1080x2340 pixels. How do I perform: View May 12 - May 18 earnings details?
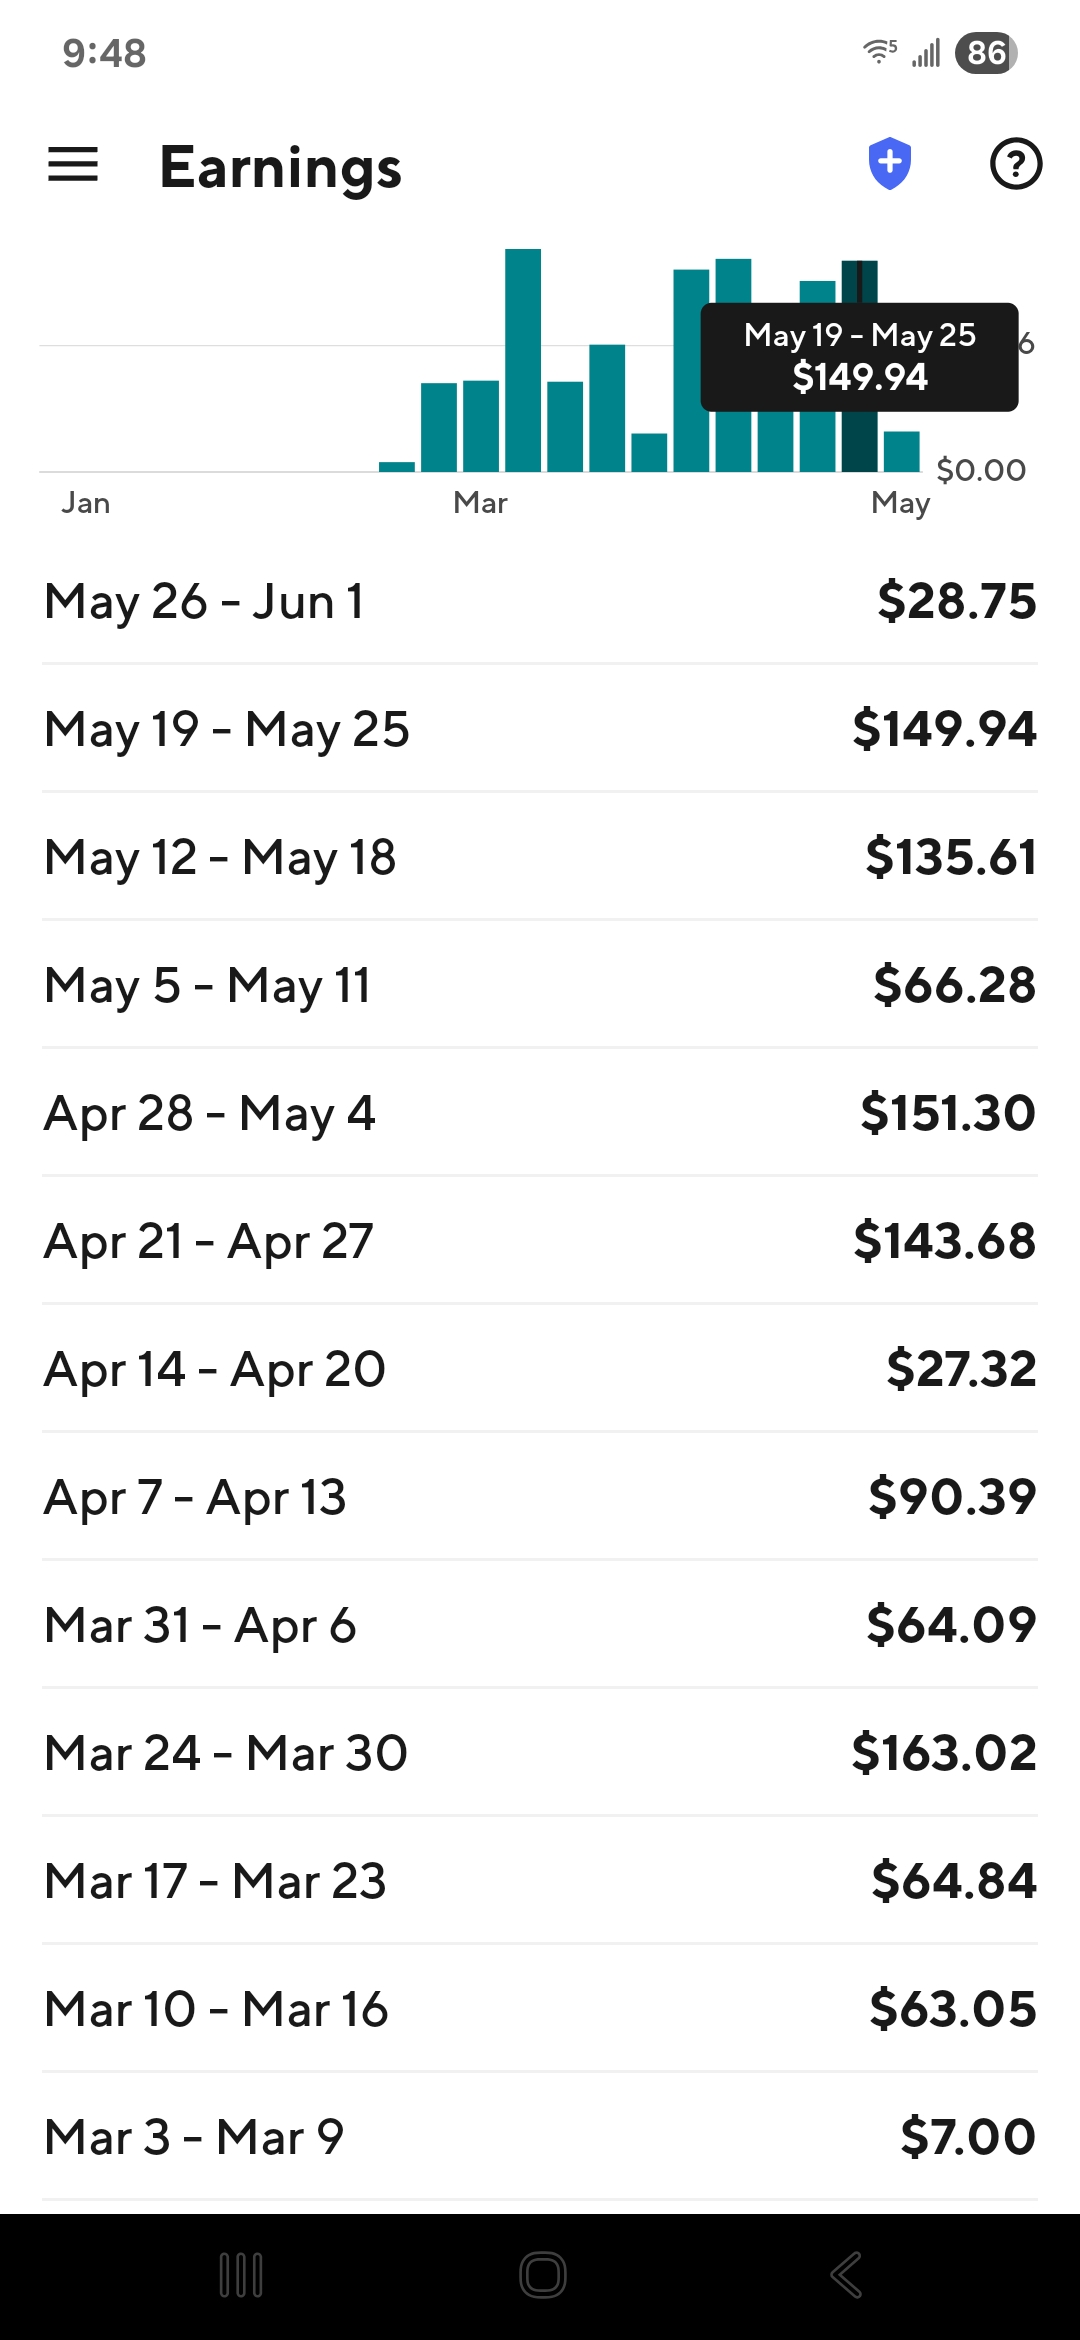click(x=540, y=858)
